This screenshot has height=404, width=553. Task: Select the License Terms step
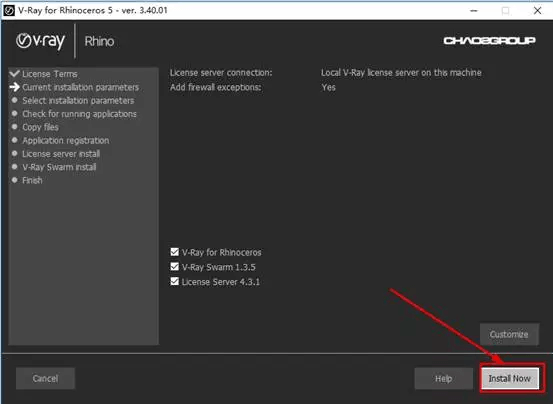(50, 74)
